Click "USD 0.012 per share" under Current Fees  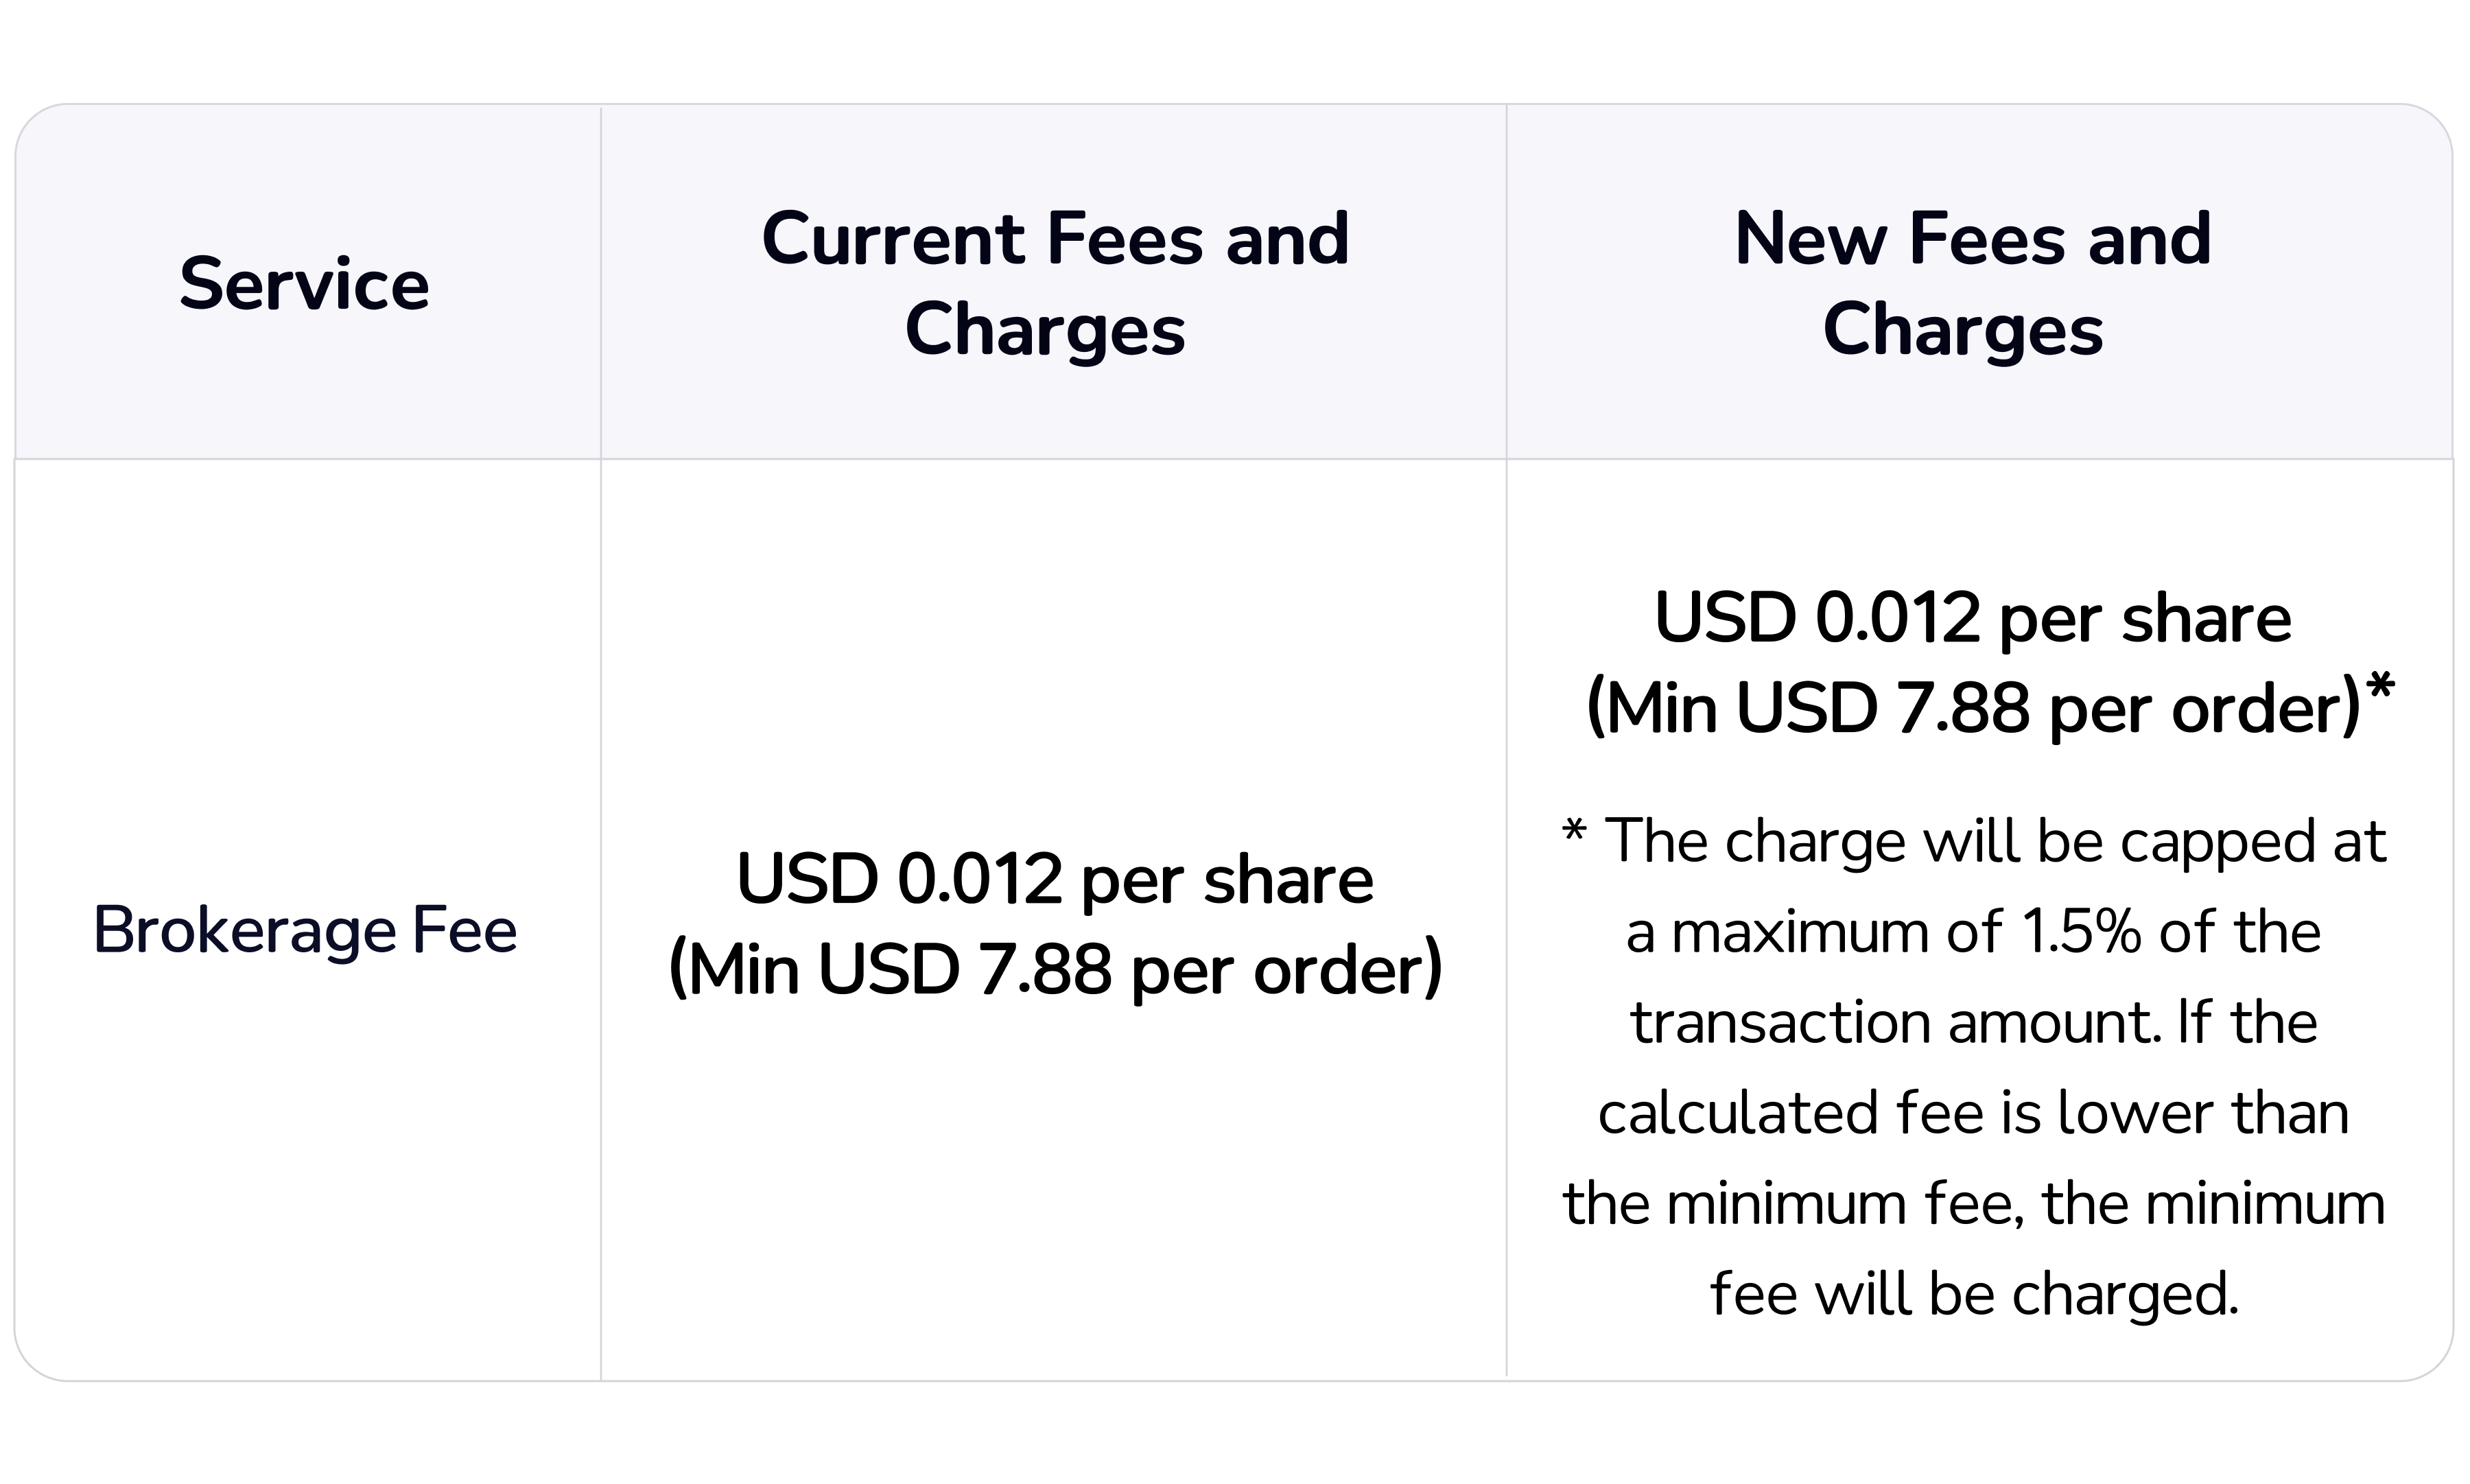(1054, 880)
